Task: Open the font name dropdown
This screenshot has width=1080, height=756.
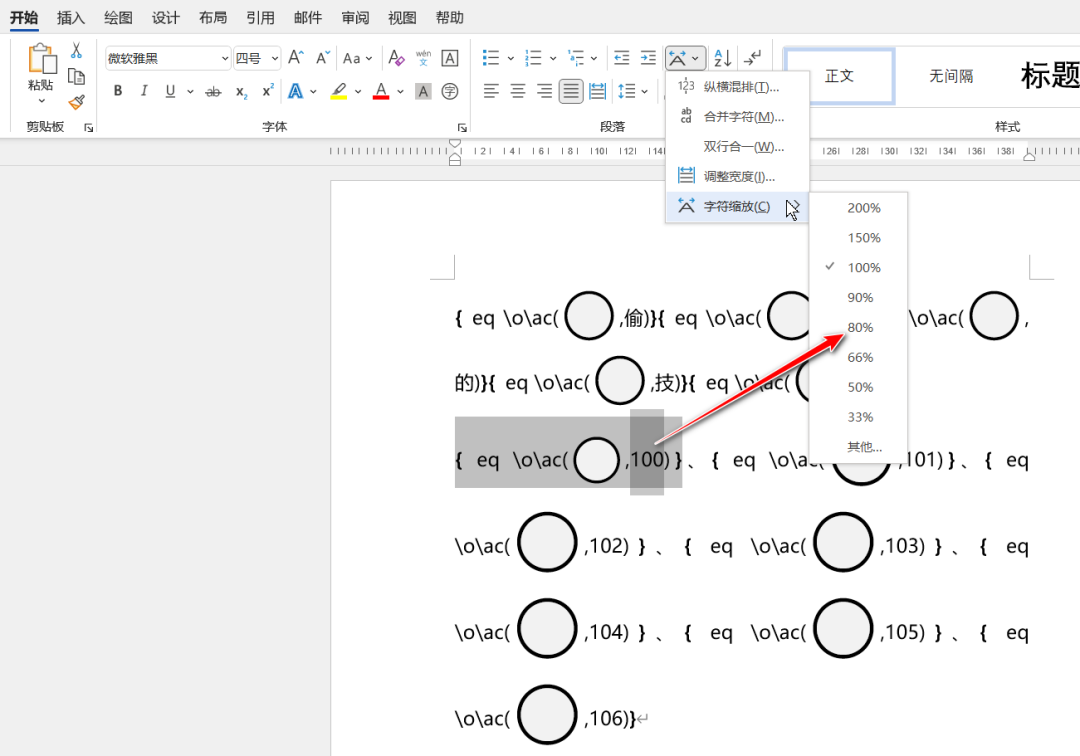Action: [224, 57]
